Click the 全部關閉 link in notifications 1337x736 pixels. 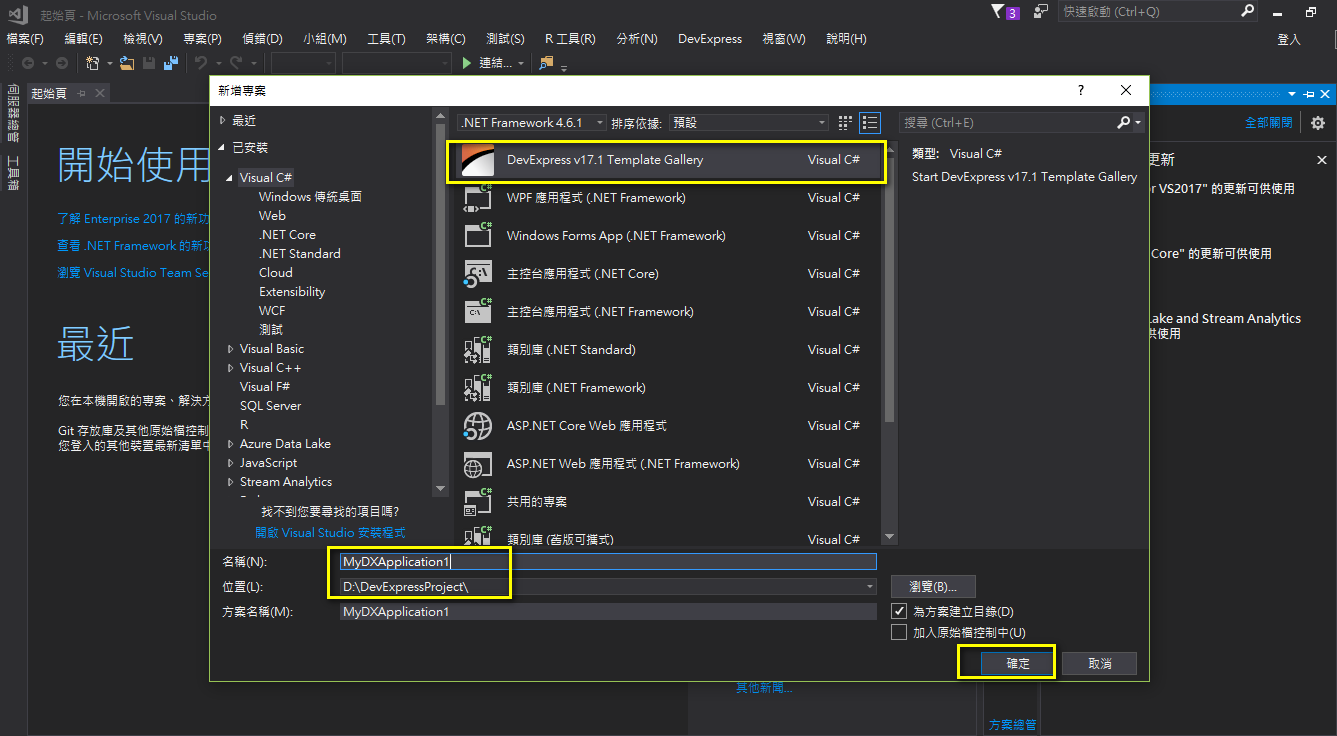[1269, 123]
